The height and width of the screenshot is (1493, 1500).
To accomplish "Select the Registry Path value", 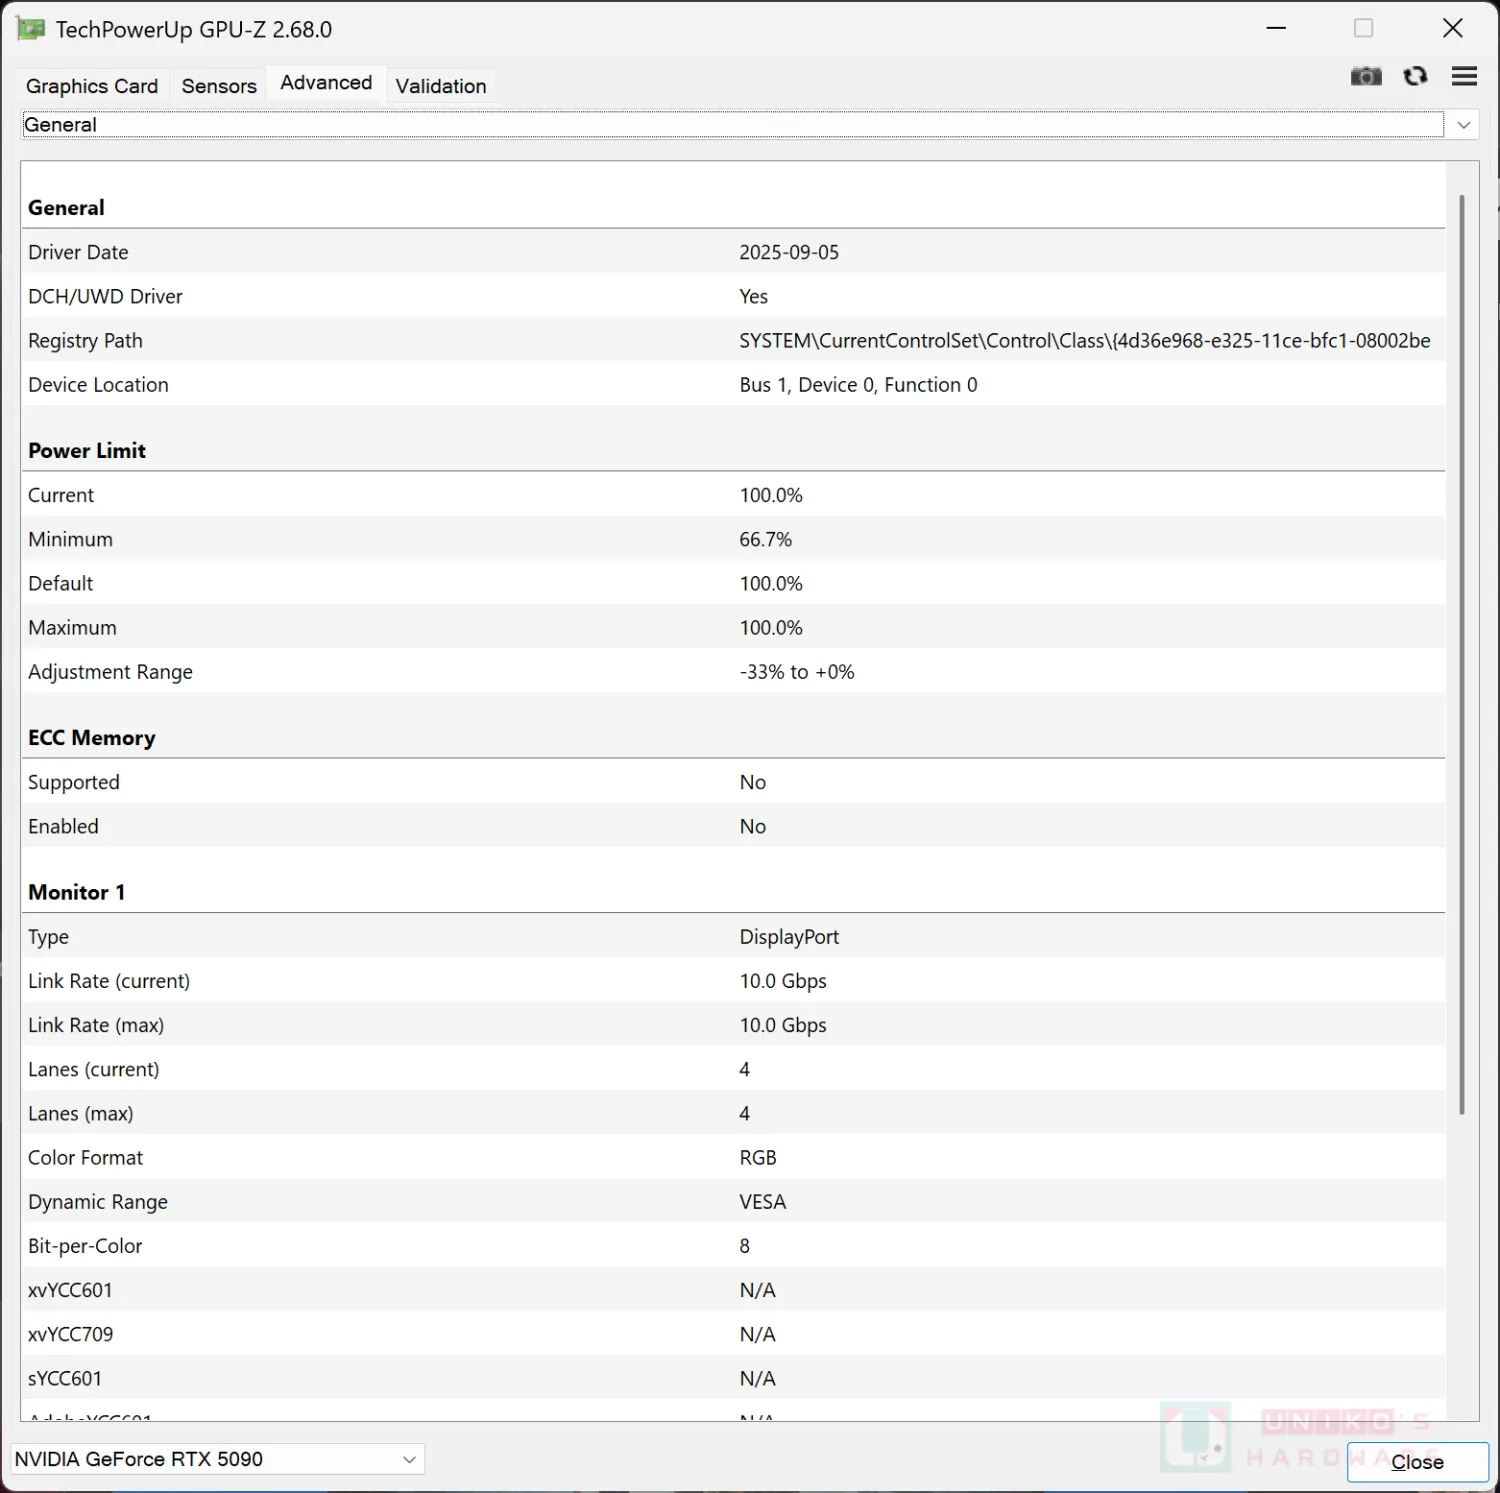I will click(x=1084, y=341).
